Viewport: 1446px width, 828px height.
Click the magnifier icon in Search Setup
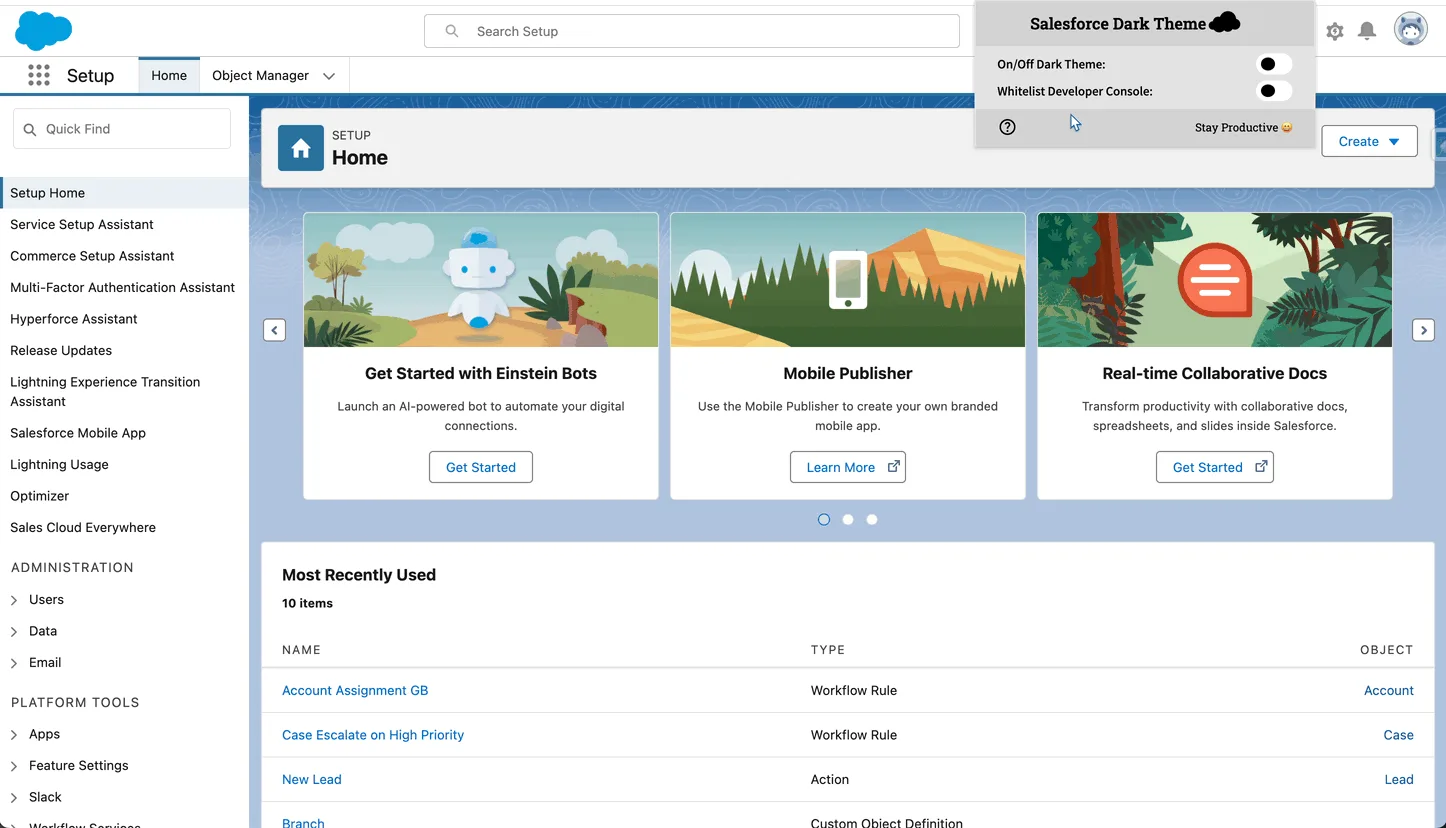point(452,31)
